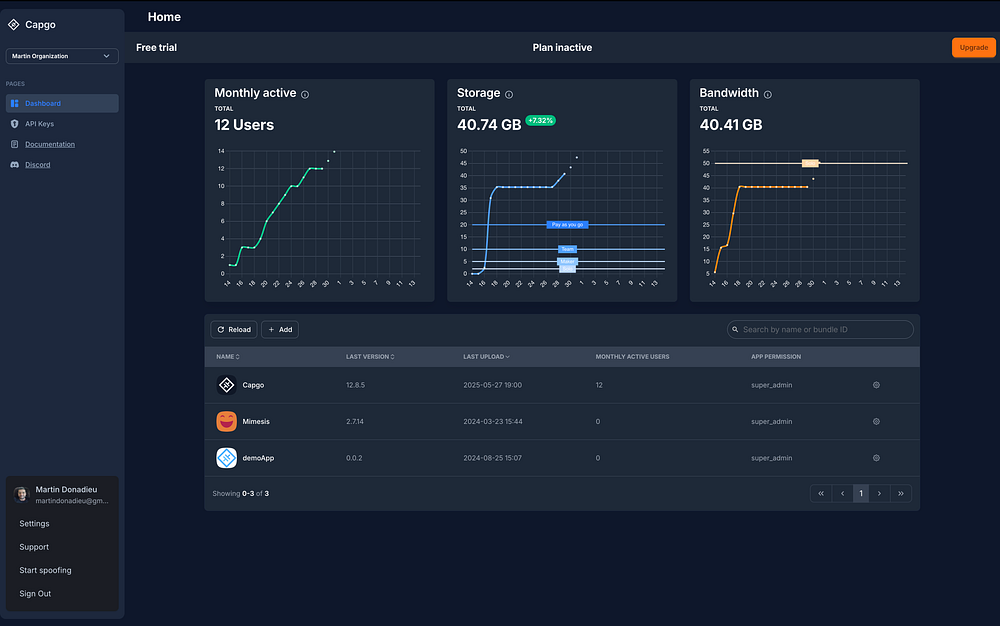Open settings gear for demoApp row
This screenshot has width=1000, height=626.
click(876, 458)
